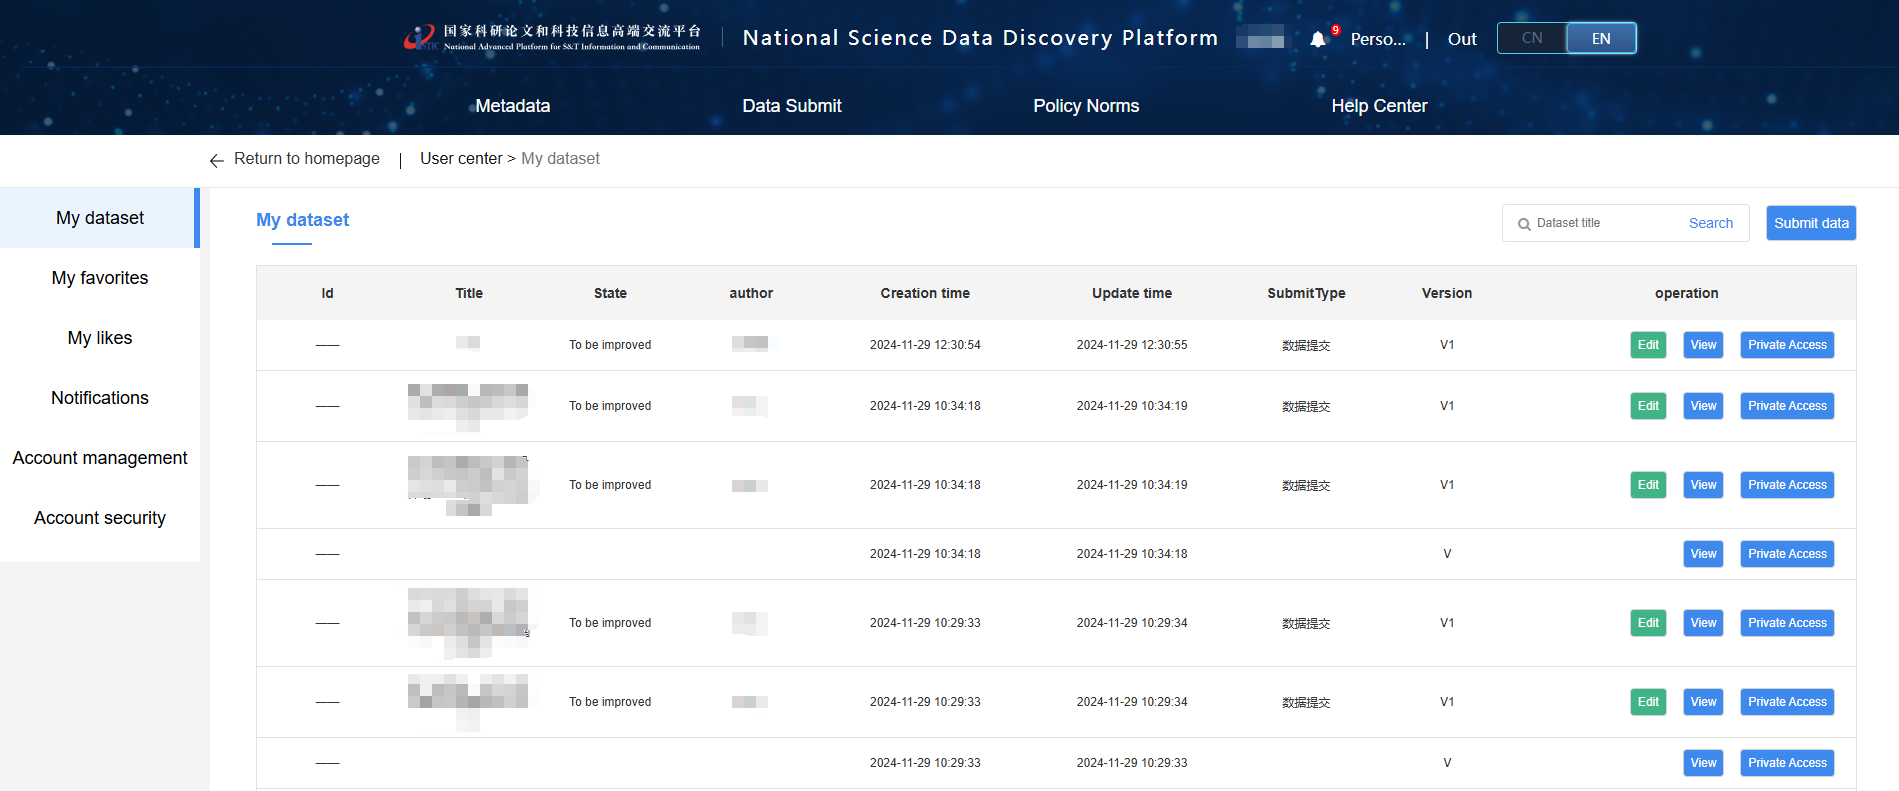This screenshot has width=1899, height=791.
Task: Go to Data Submit menu
Action: pyautogui.click(x=791, y=106)
